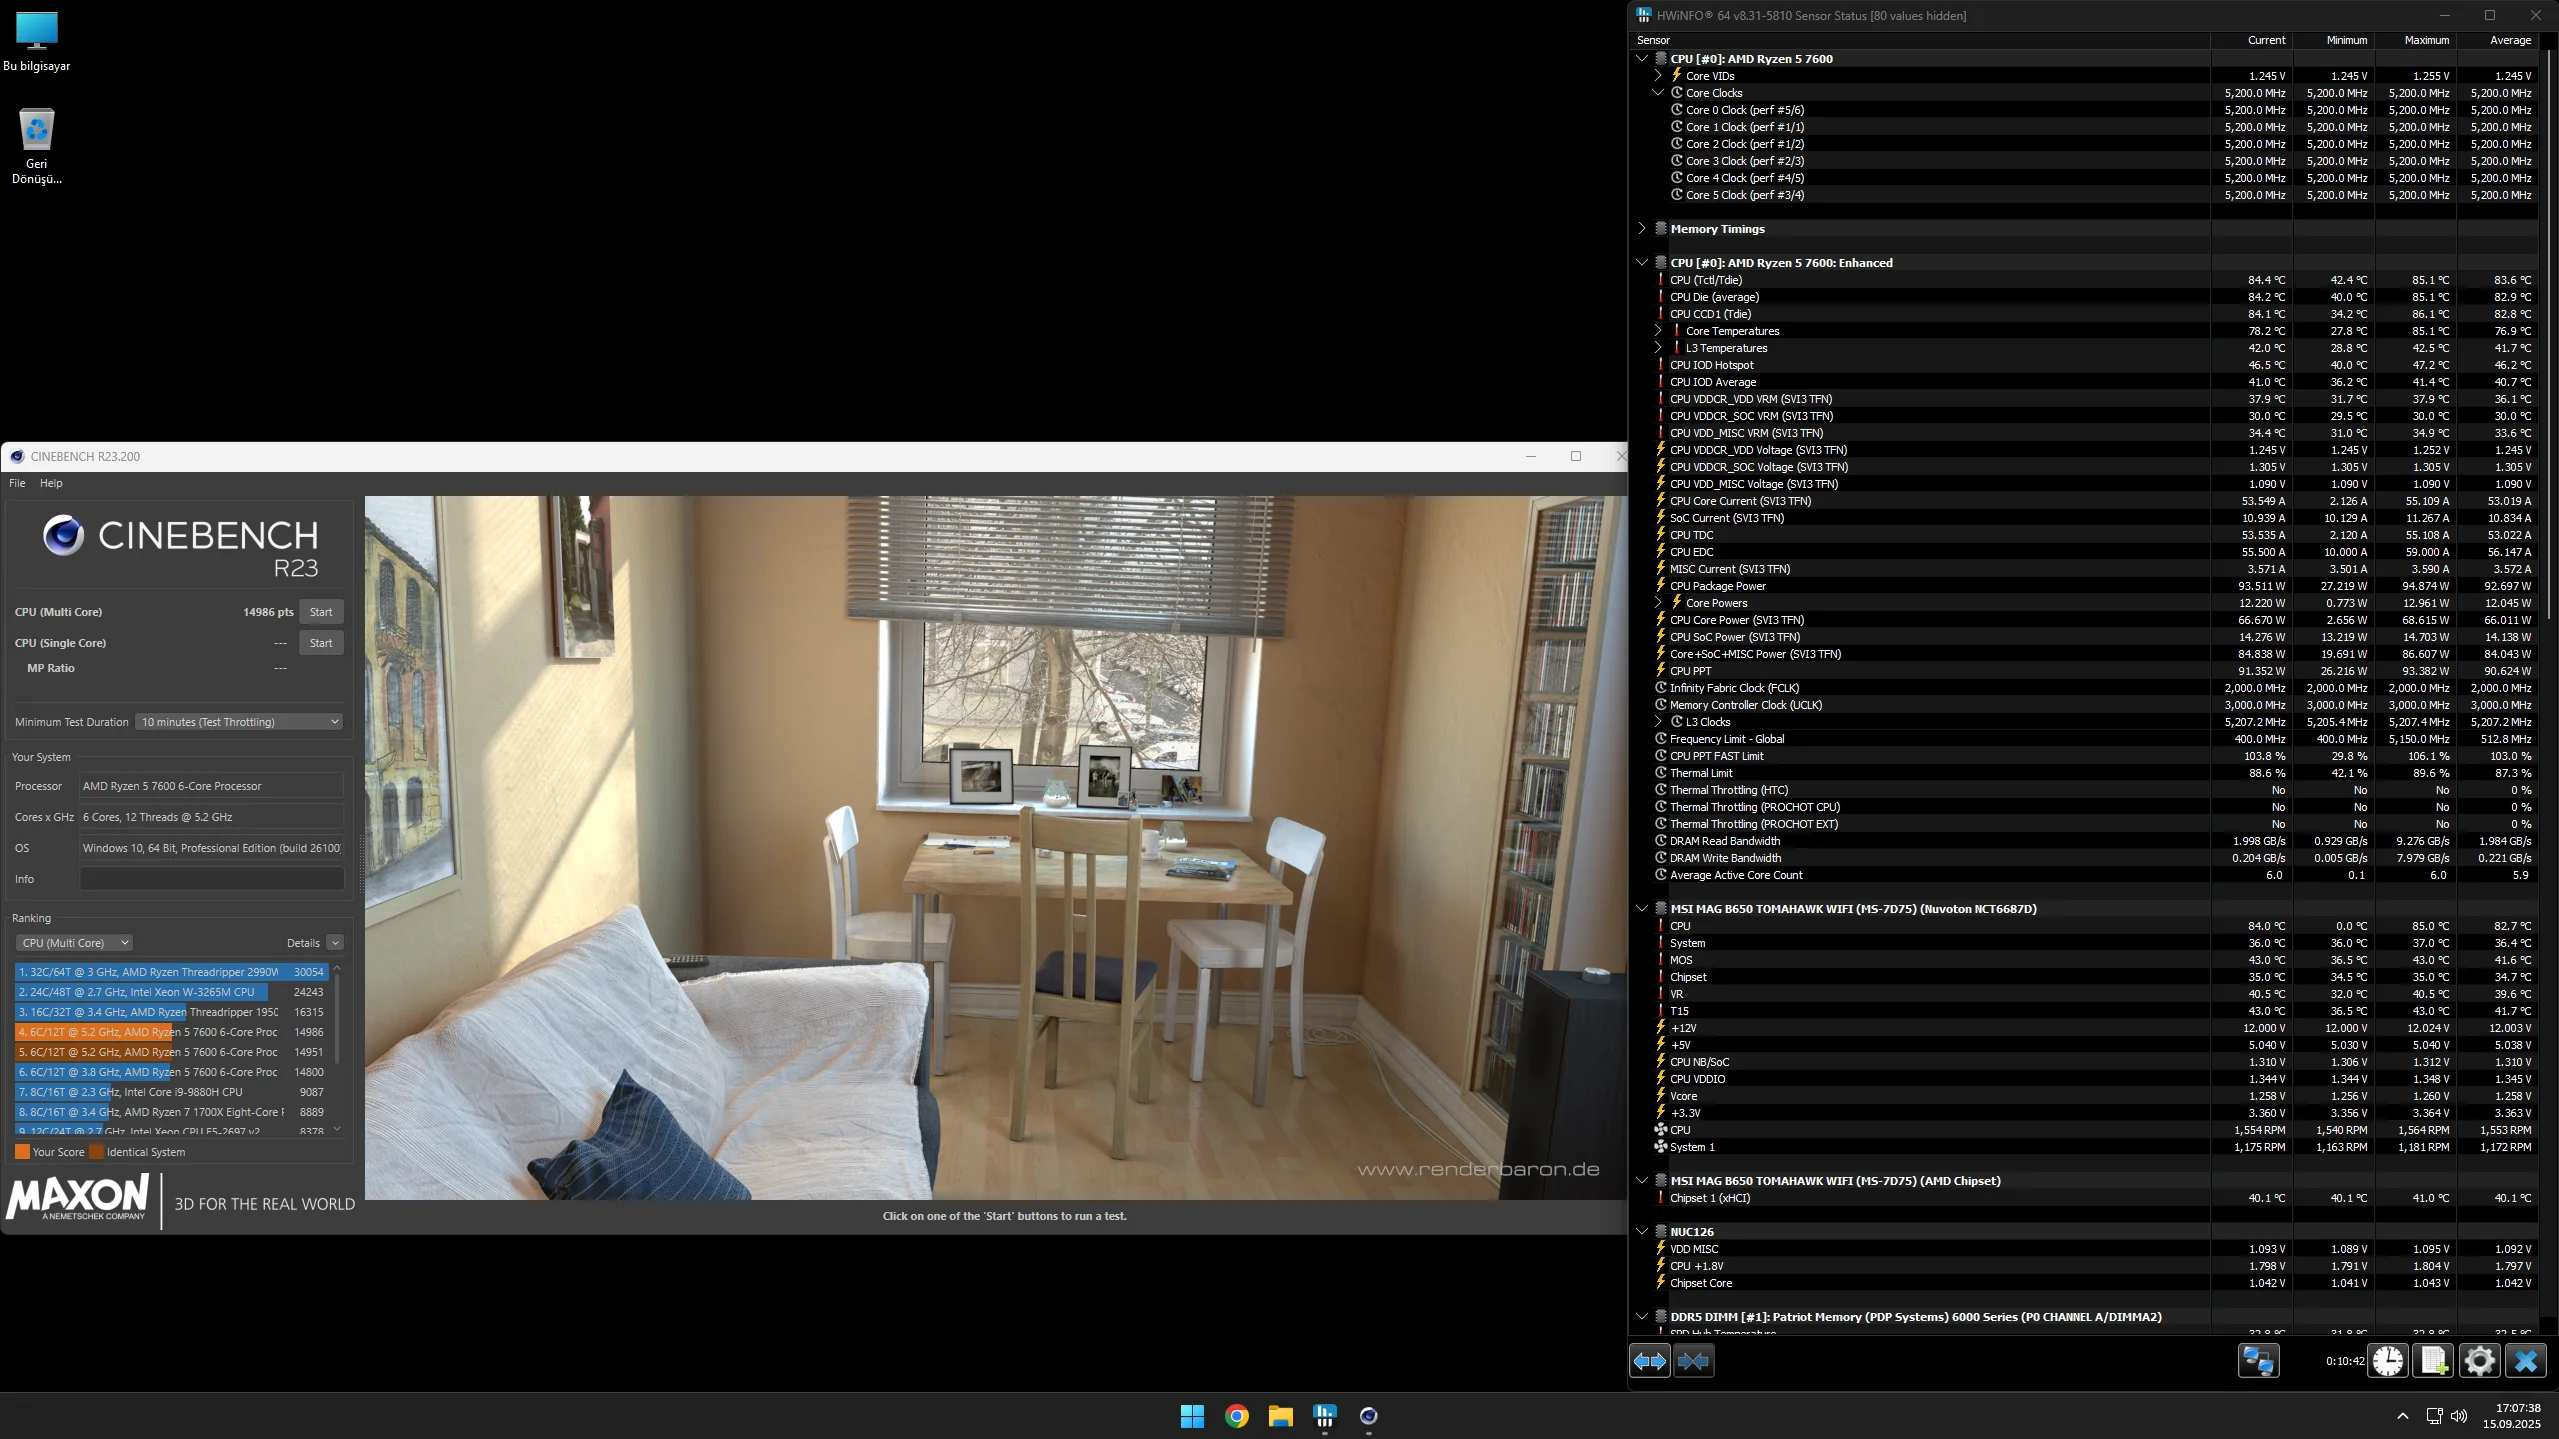The width and height of the screenshot is (2559, 1439).
Task: Start sensor logging with document-plus icon
Action: pos(2434,1361)
